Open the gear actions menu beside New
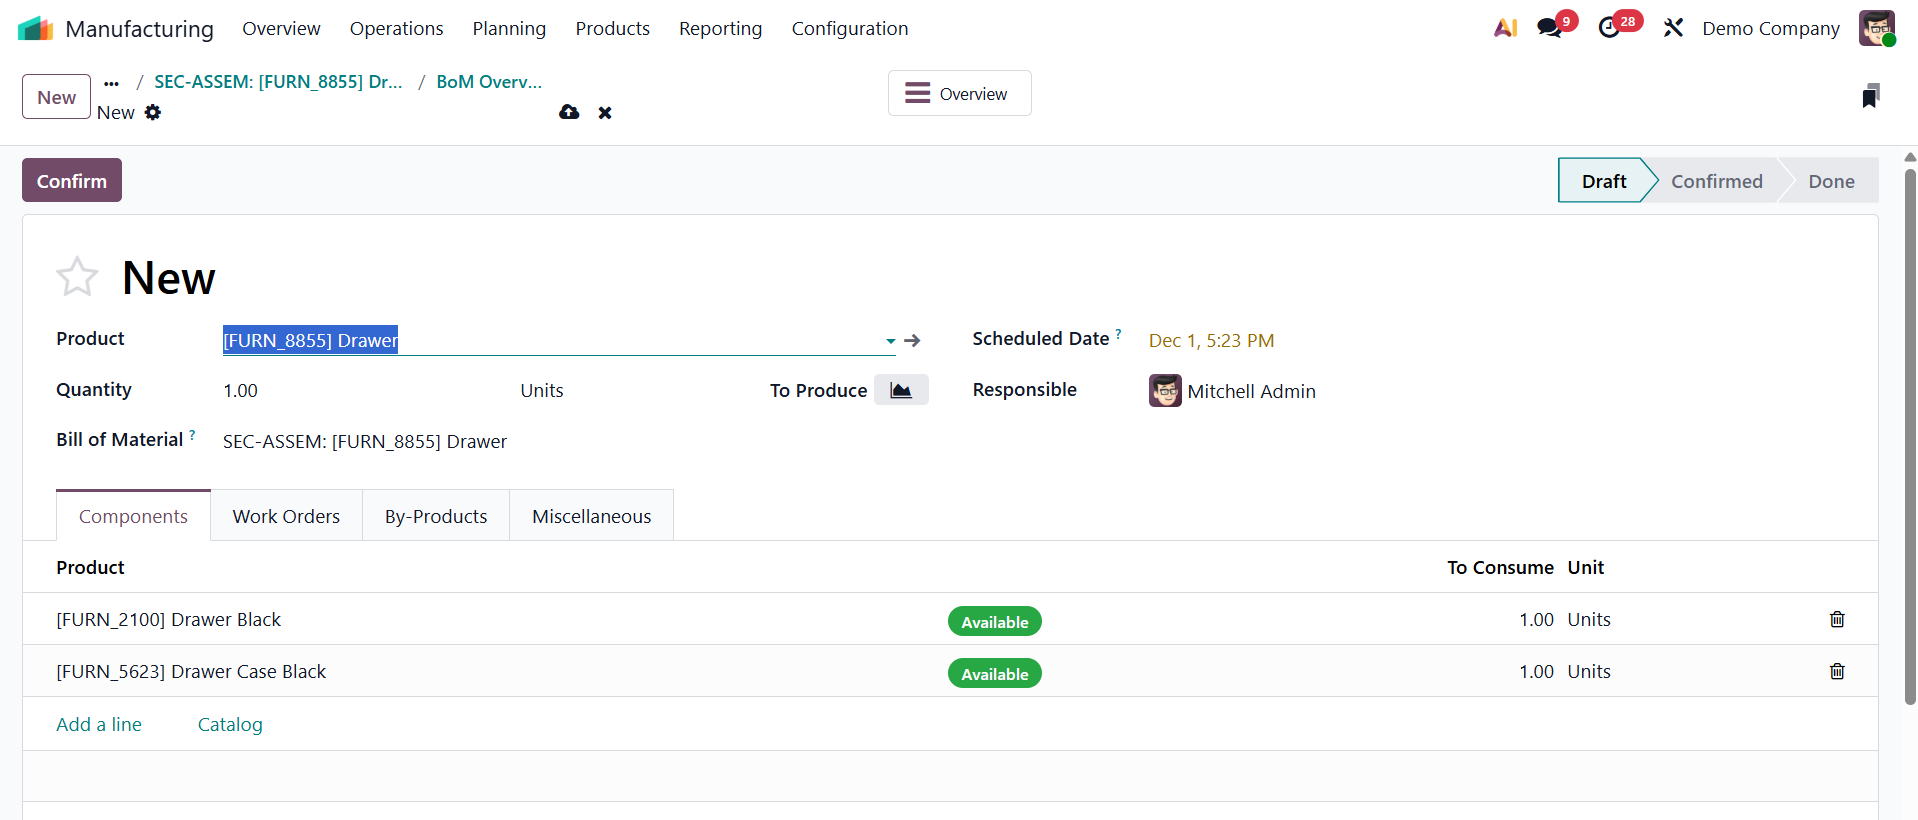 pos(153,112)
